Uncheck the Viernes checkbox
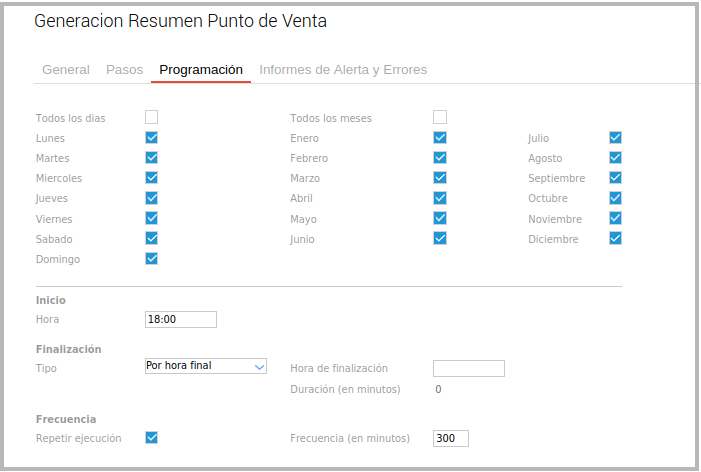701x472 pixels. [152, 218]
